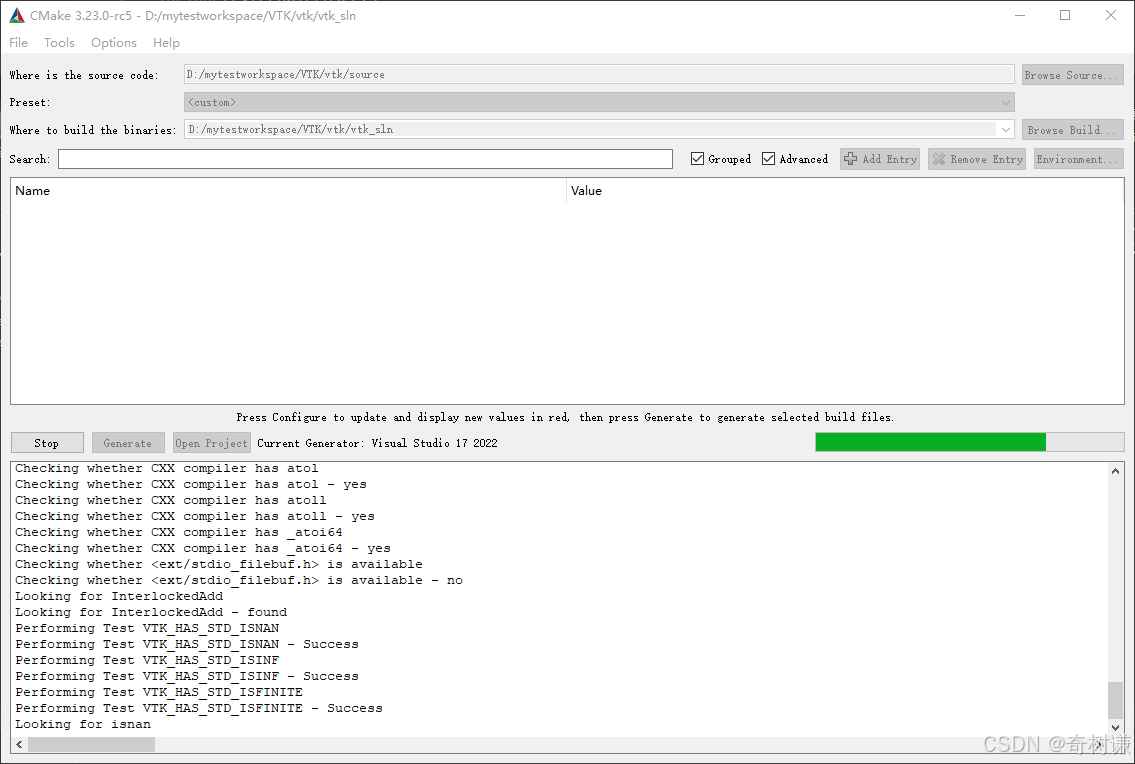Click the source code path field
The width and height of the screenshot is (1135, 764).
click(x=599, y=75)
